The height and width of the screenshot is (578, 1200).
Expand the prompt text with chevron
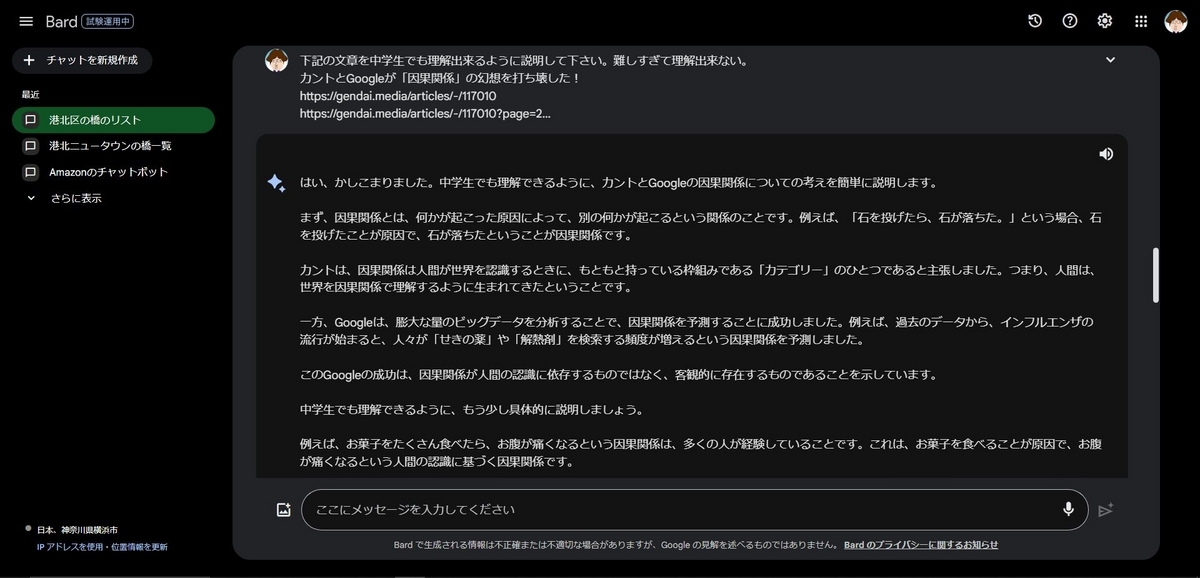(1110, 60)
